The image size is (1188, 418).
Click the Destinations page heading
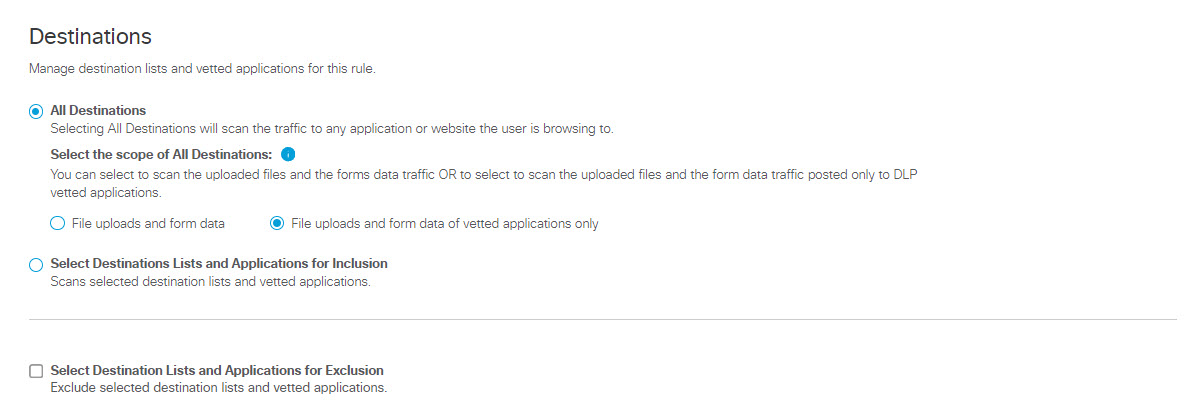[90, 36]
